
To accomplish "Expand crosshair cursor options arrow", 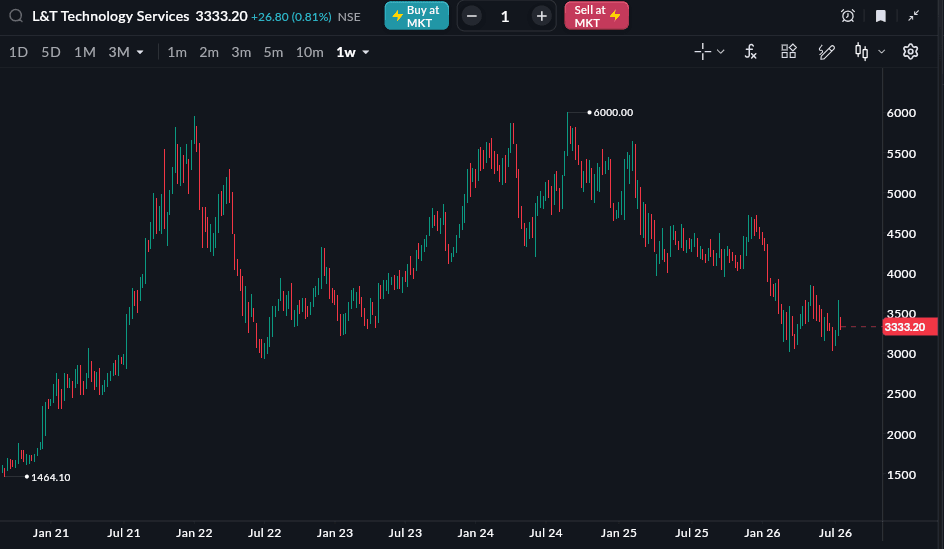I will pyautogui.click(x=721, y=52).
